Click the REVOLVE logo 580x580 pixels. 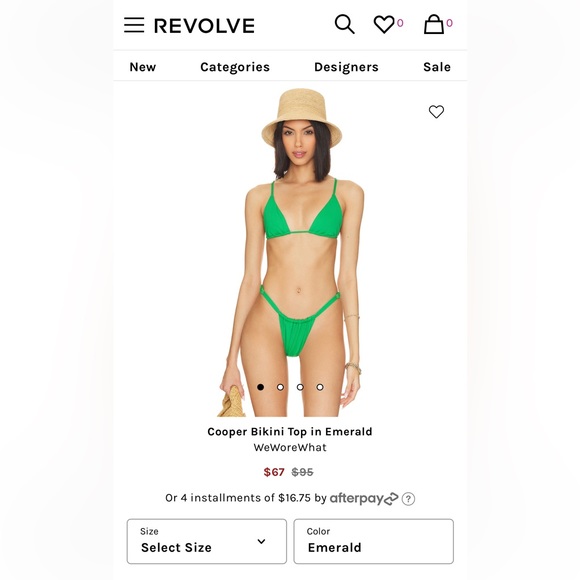[x=204, y=26]
